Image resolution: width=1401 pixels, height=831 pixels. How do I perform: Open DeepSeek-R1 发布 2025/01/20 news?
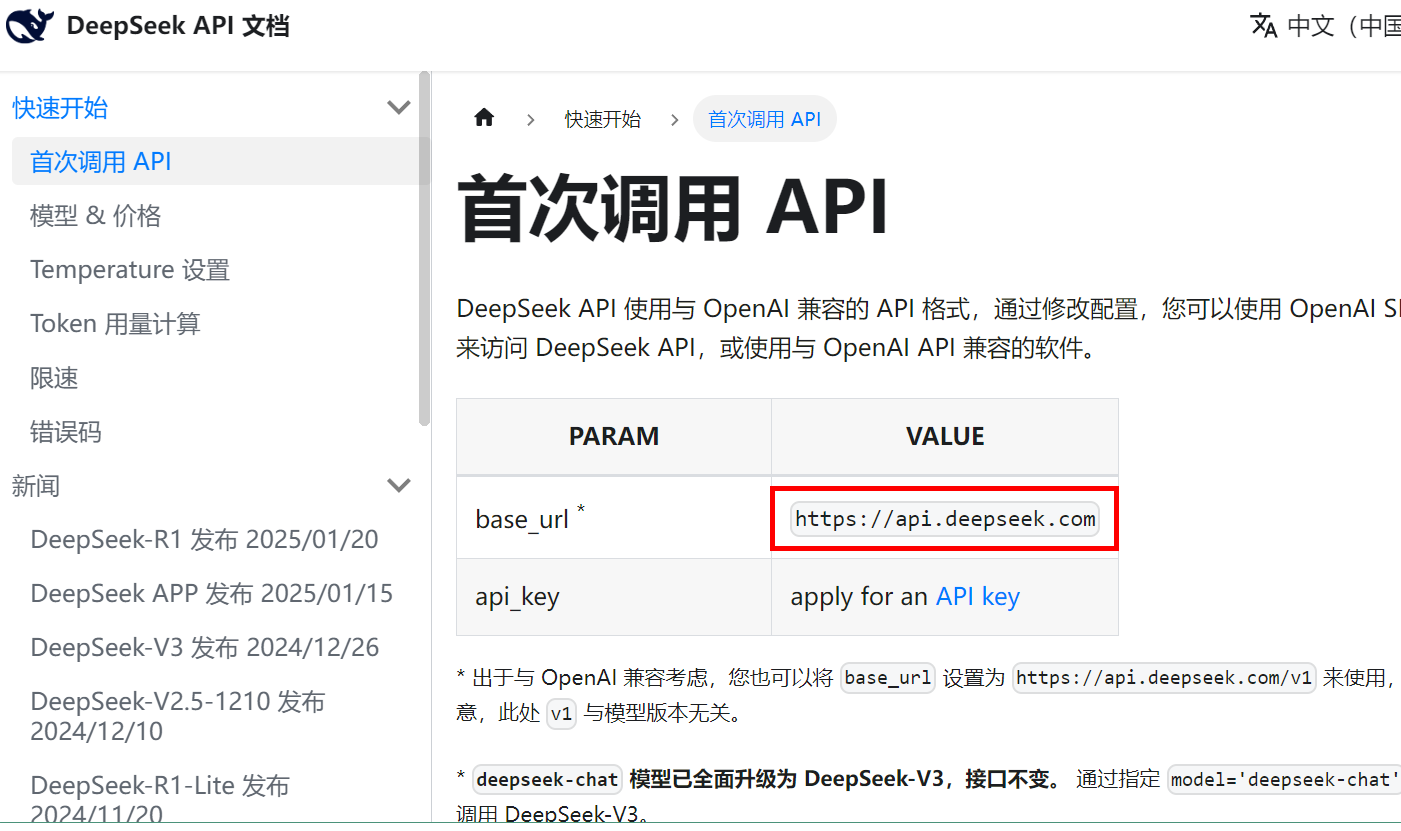204,540
